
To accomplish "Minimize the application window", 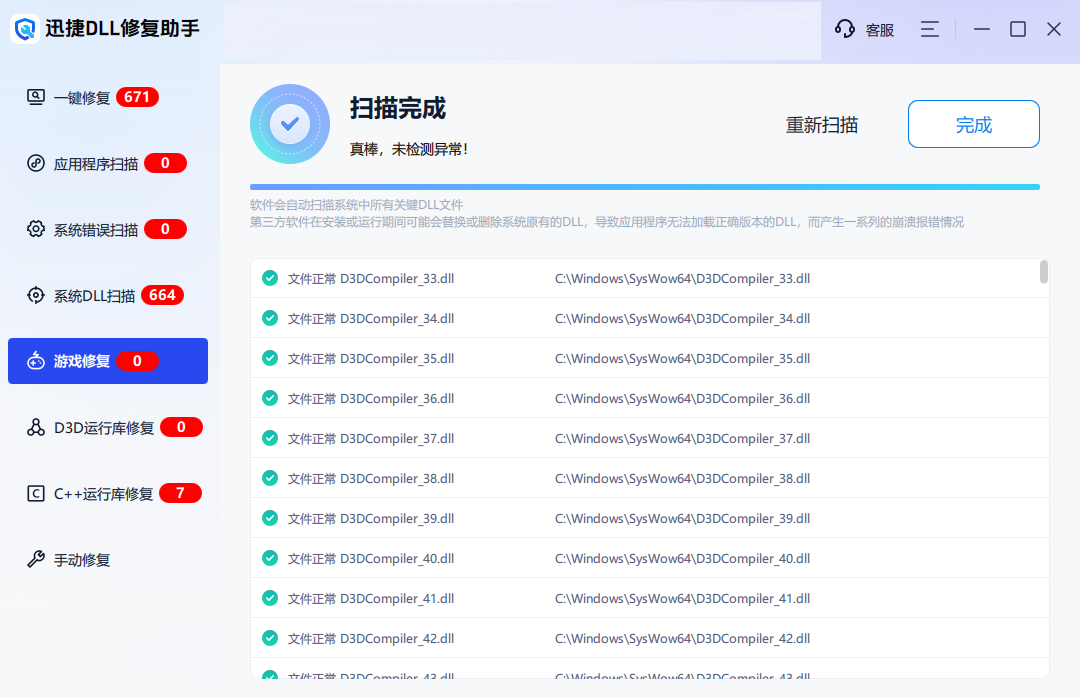I will click(982, 29).
